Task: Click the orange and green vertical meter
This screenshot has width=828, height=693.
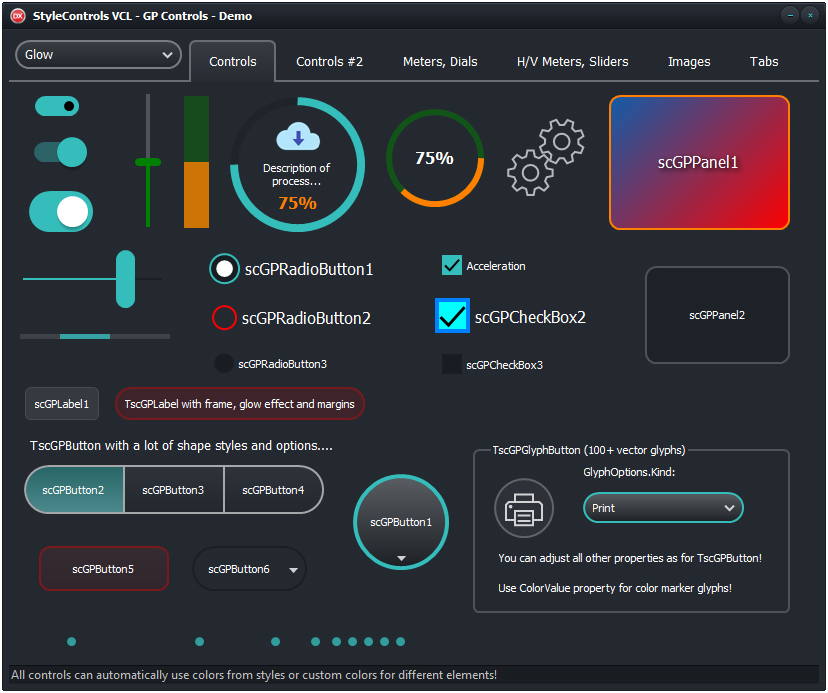Action: tap(196, 162)
